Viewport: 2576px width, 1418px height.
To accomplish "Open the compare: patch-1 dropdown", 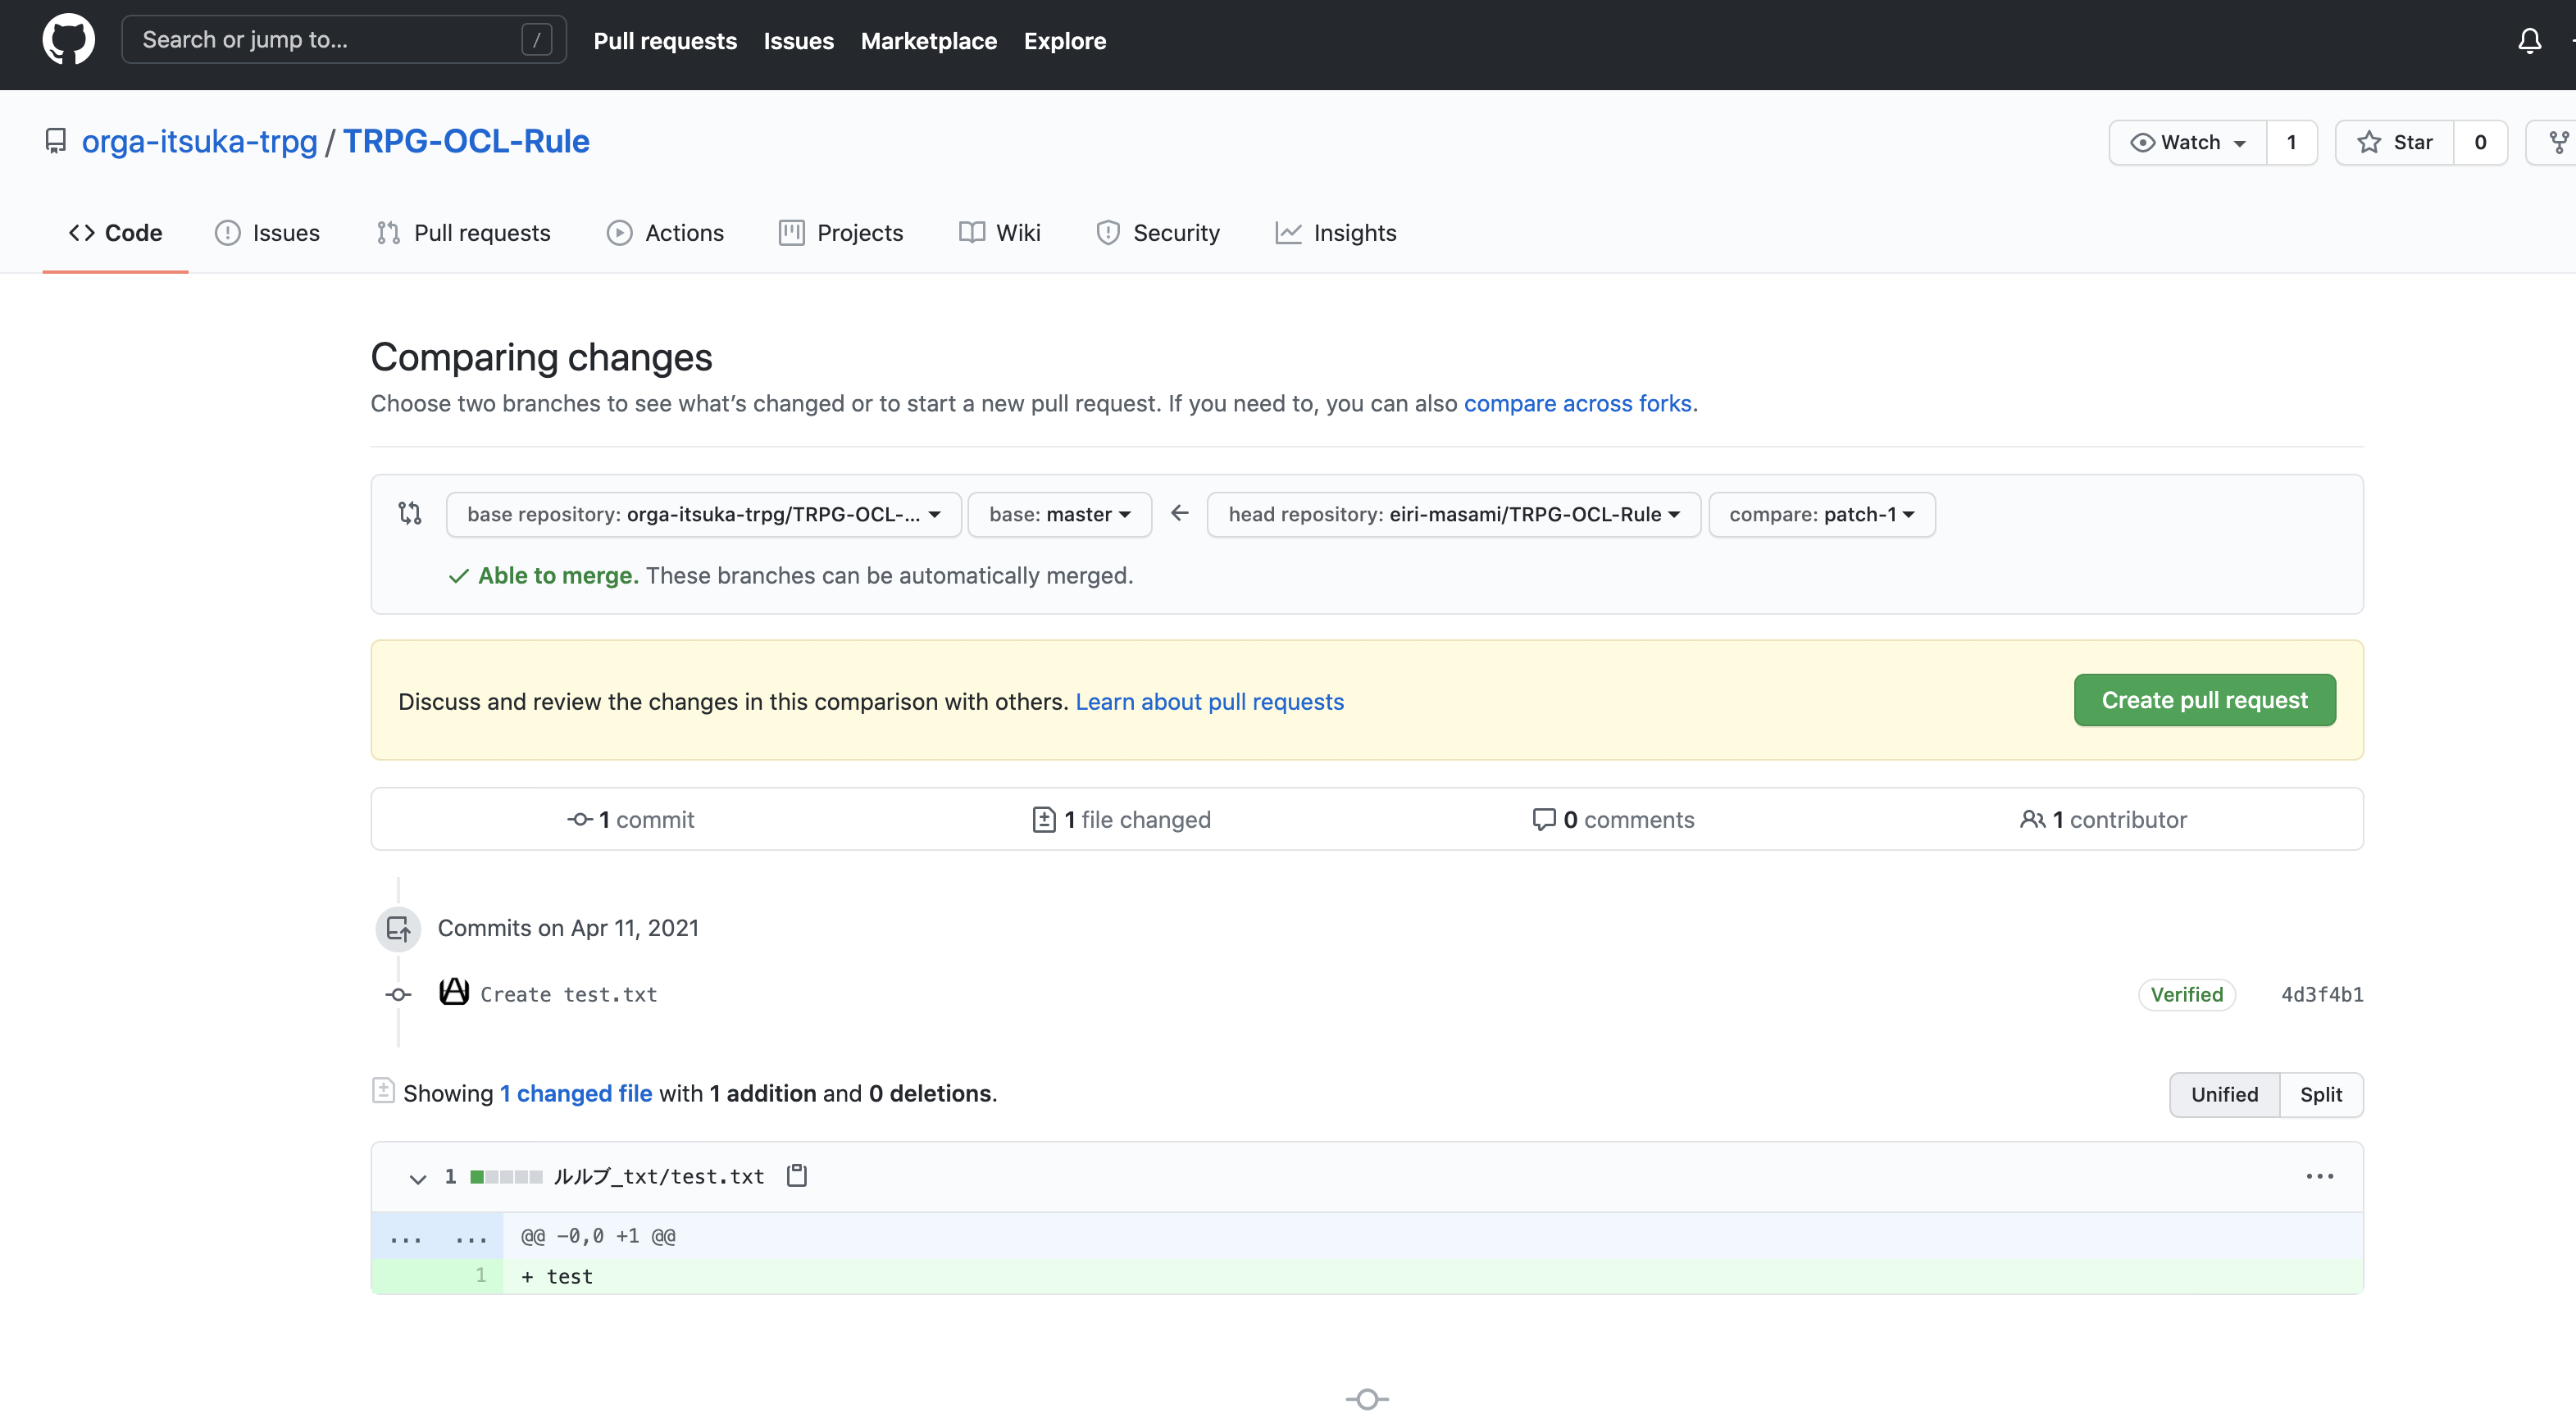I will pyautogui.click(x=1821, y=514).
